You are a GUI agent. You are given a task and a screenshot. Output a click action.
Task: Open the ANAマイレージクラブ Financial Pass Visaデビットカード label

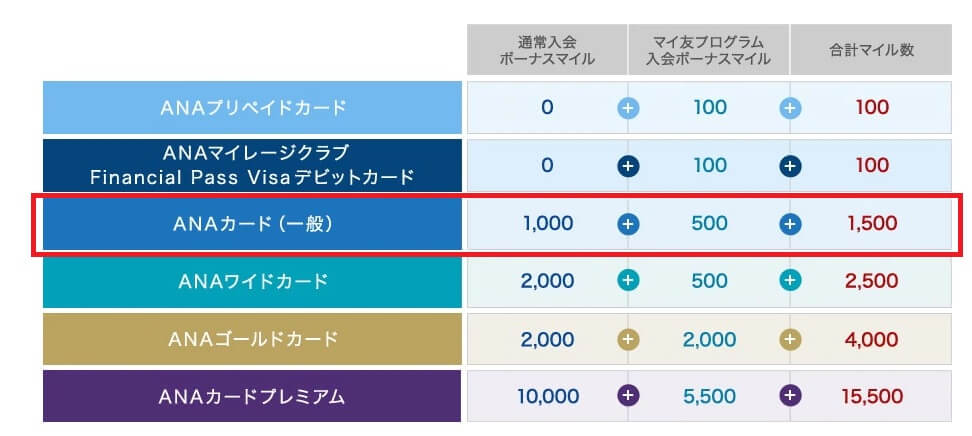click(x=253, y=166)
